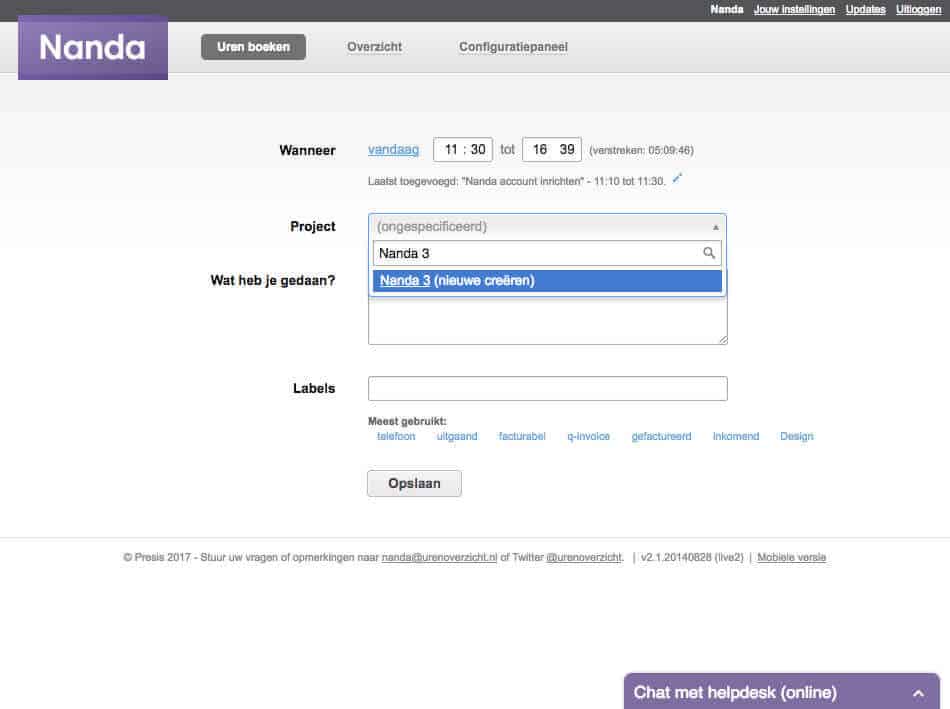Image resolution: width=950 pixels, height=709 pixels.
Task: Open the 'vandaag' date picker link
Action: [x=394, y=150]
